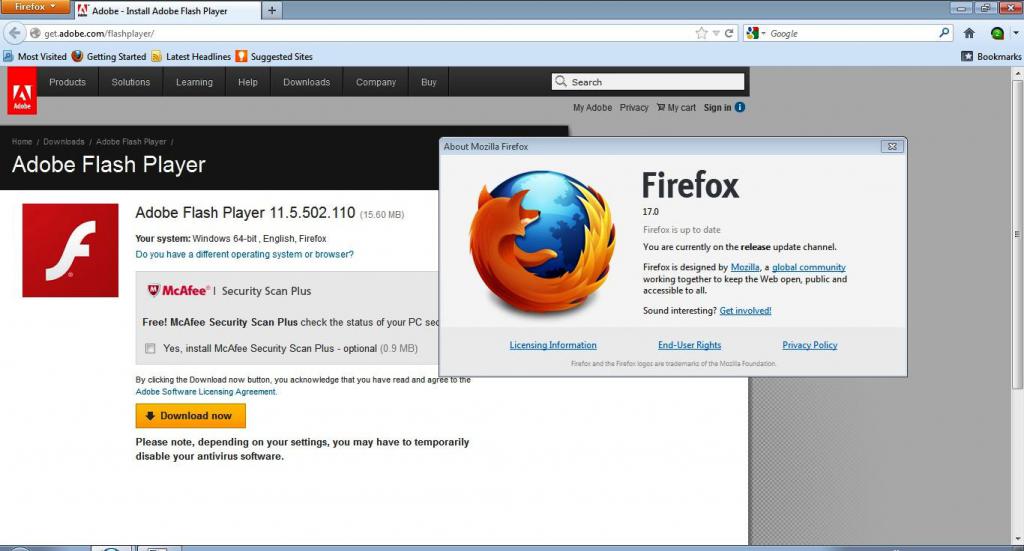
Task: Close the About Mozilla Firefox dialog
Action: [x=892, y=146]
